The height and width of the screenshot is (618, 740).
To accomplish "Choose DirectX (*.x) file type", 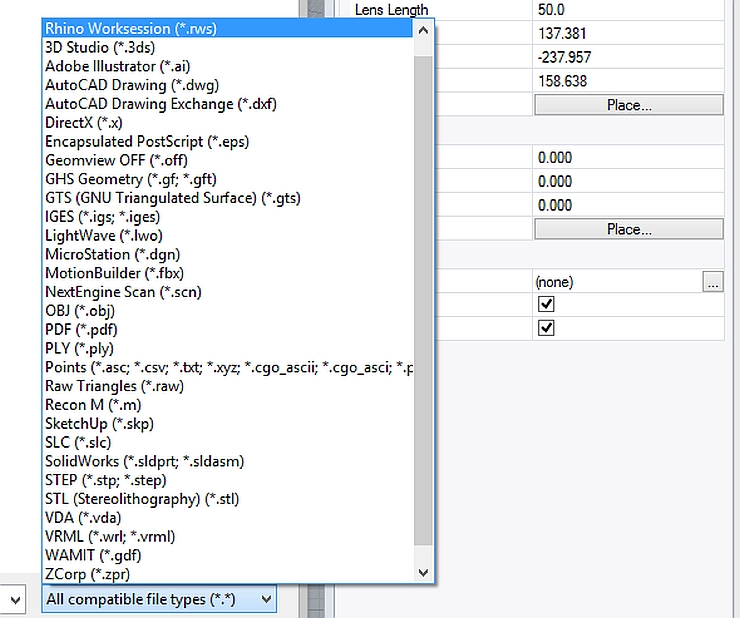I will click(227, 123).
